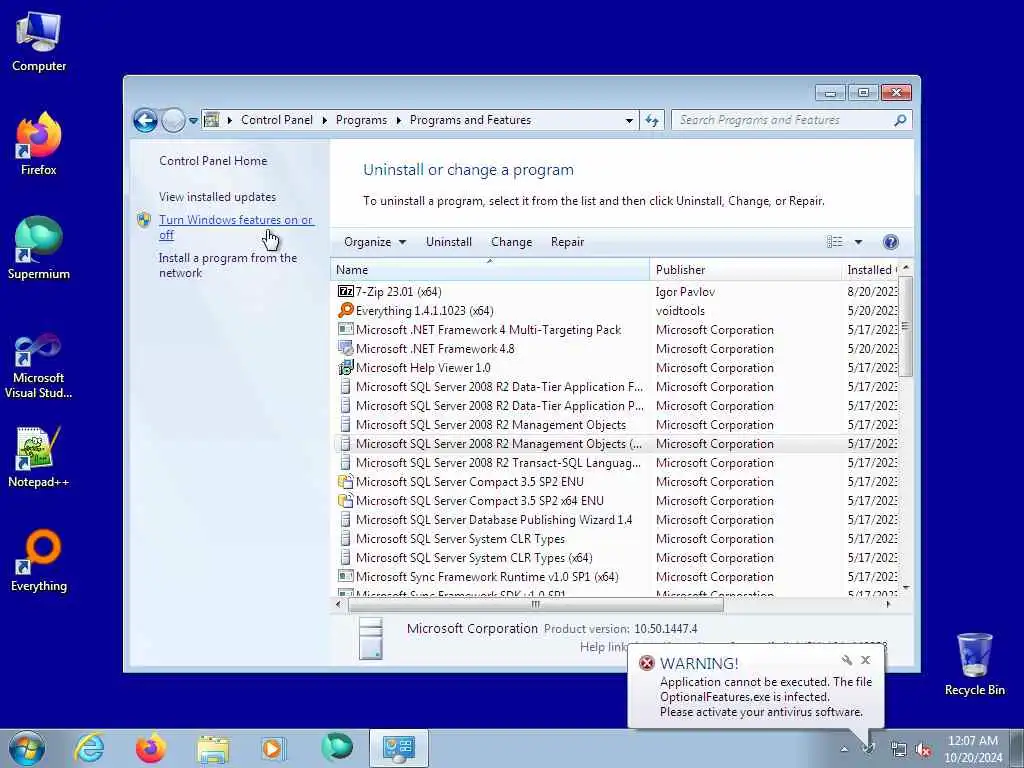Select Microsoft Sync Framework Runtime v1.0 SP1 (x64)
This screenshot has height=768, width=1024.
(x=617, y=577)
